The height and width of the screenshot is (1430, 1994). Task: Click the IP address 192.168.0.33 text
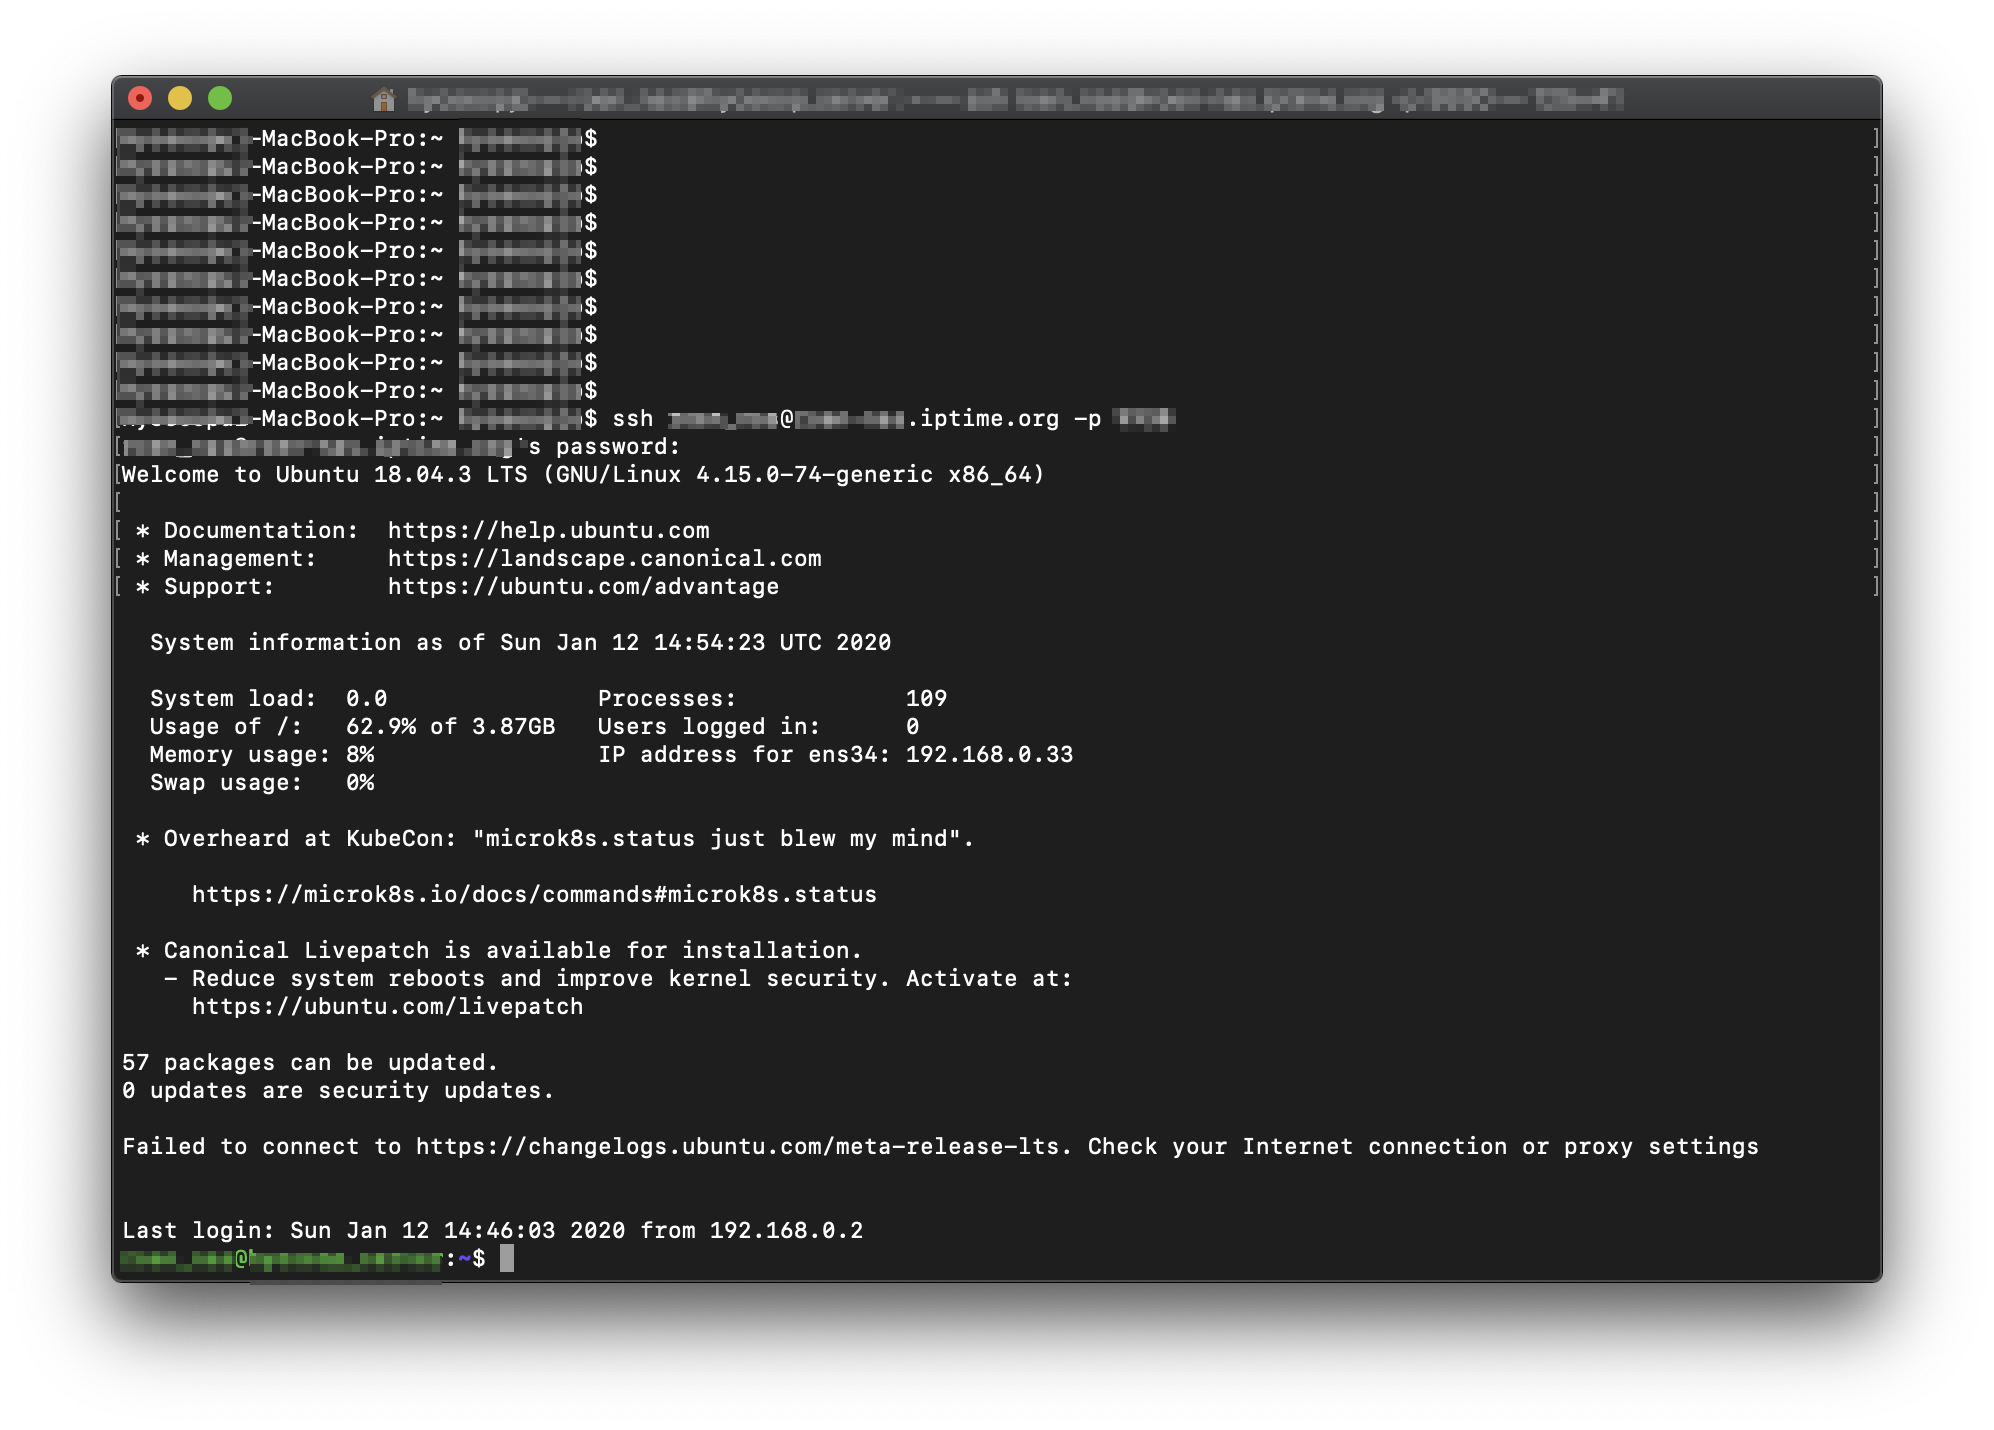(x=988, y=755)
